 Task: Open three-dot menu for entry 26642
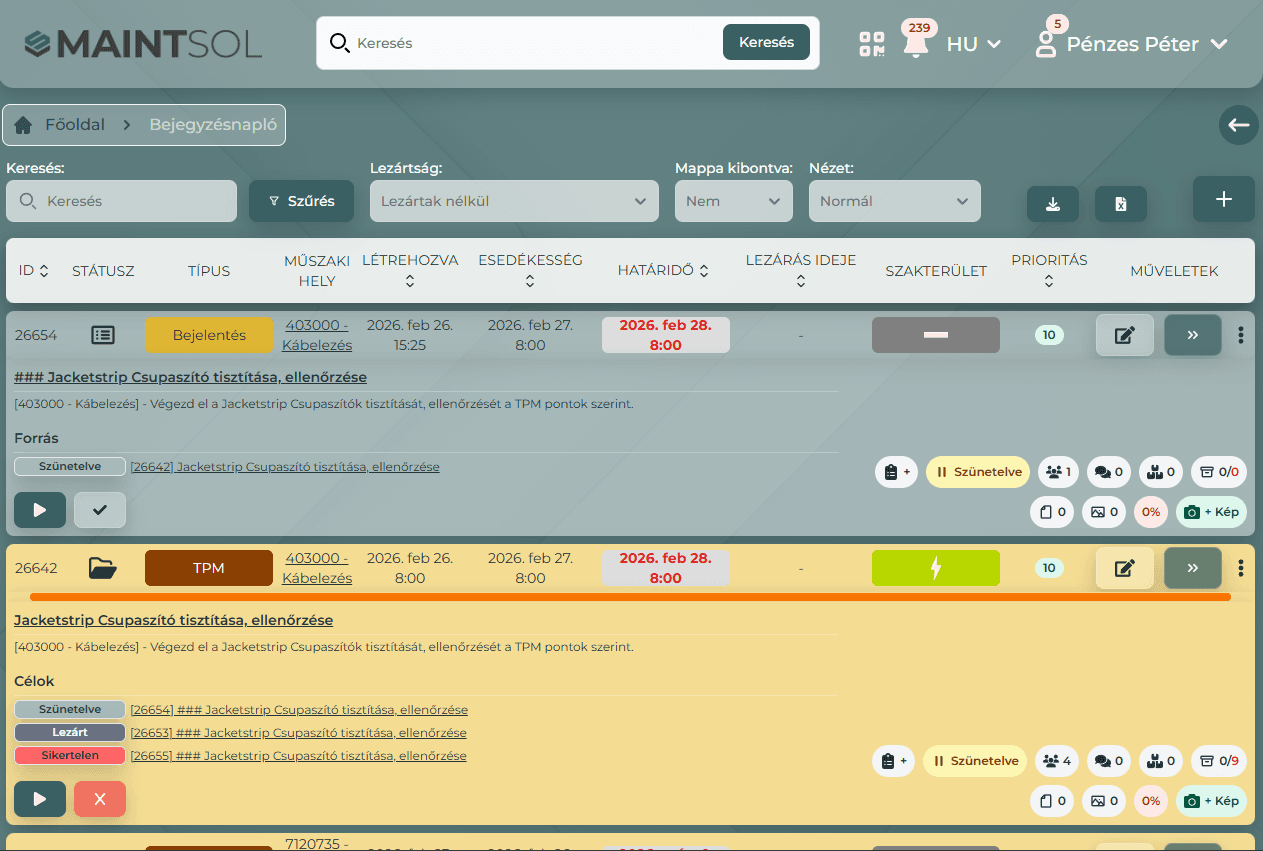click(x=1240, y=568)
